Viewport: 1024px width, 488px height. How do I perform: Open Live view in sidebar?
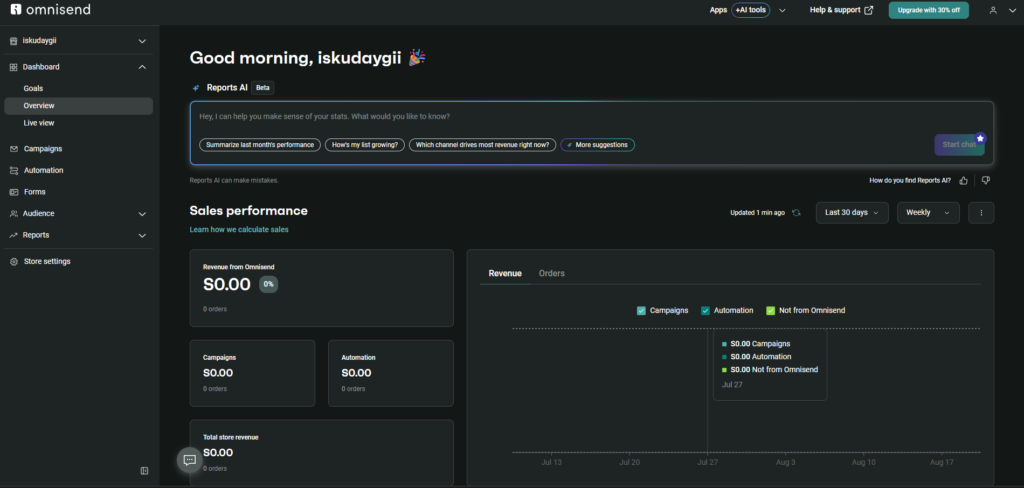[x=39, y=123]
